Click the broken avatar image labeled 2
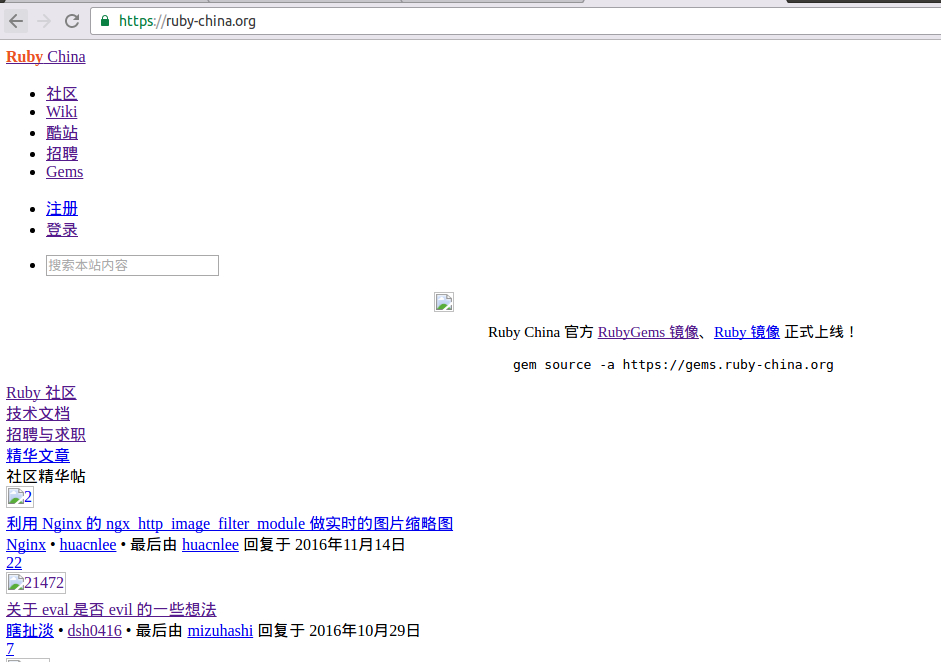941x662 pixels. tap(20, 497)
